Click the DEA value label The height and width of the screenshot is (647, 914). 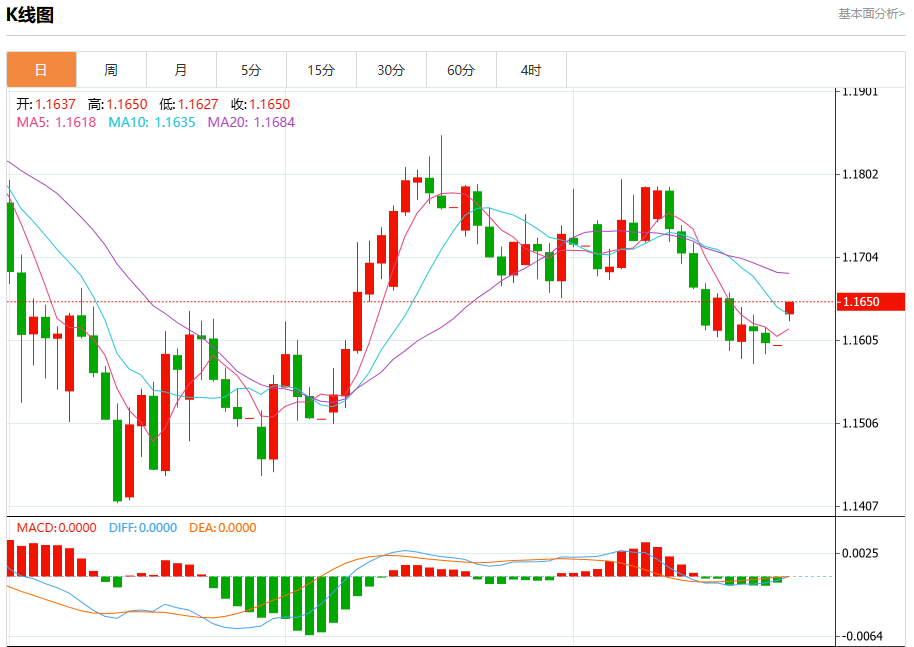point(223,528)
